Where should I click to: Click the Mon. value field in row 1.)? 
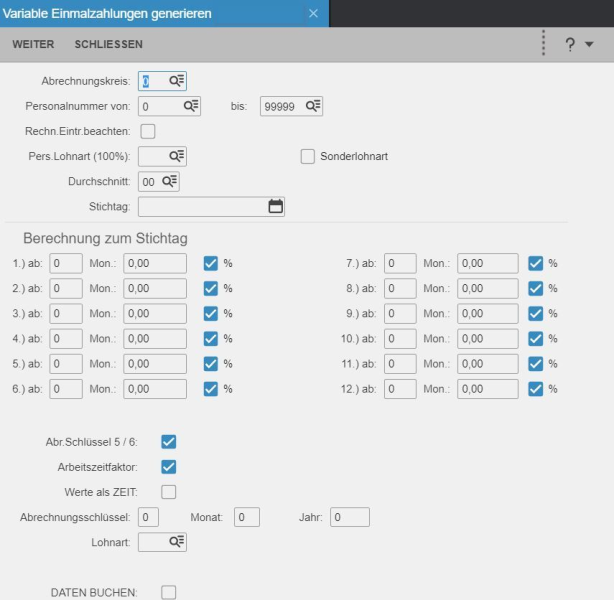155,263
